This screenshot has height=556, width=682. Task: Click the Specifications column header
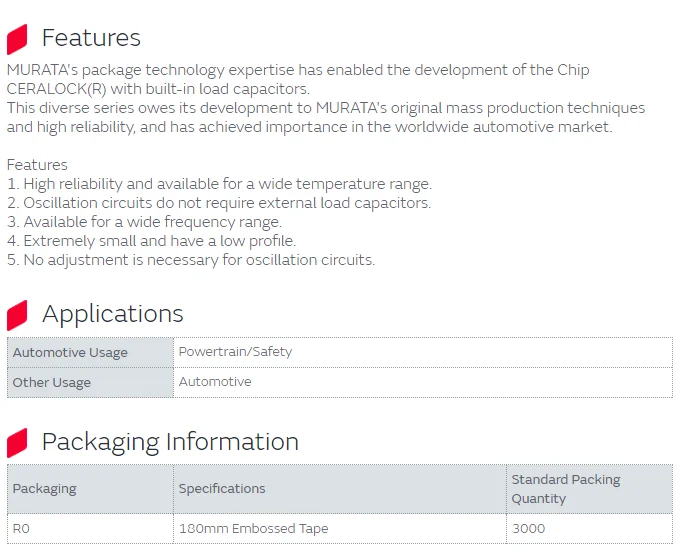[222, 489]
